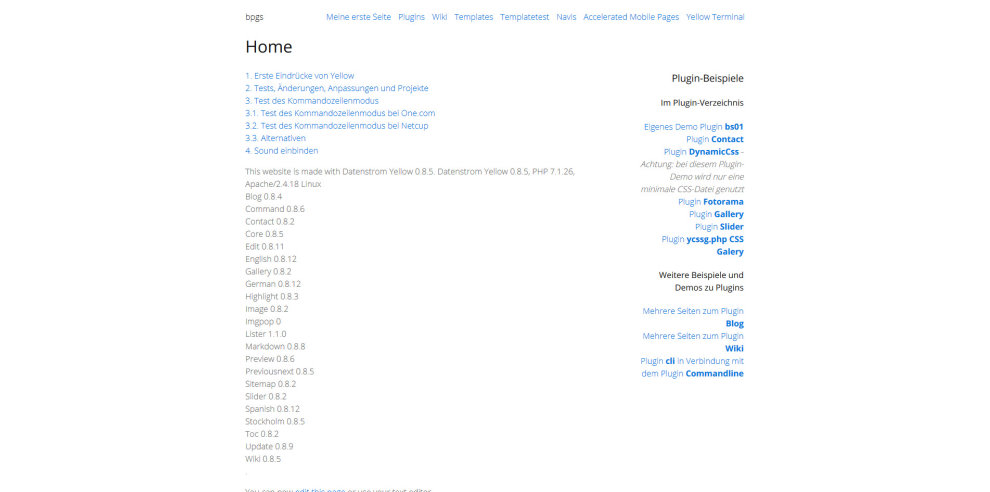Jump to Erste Eindrücke von Yellow
The height and width of the screenshot is (492, 990).
point(299,76)
